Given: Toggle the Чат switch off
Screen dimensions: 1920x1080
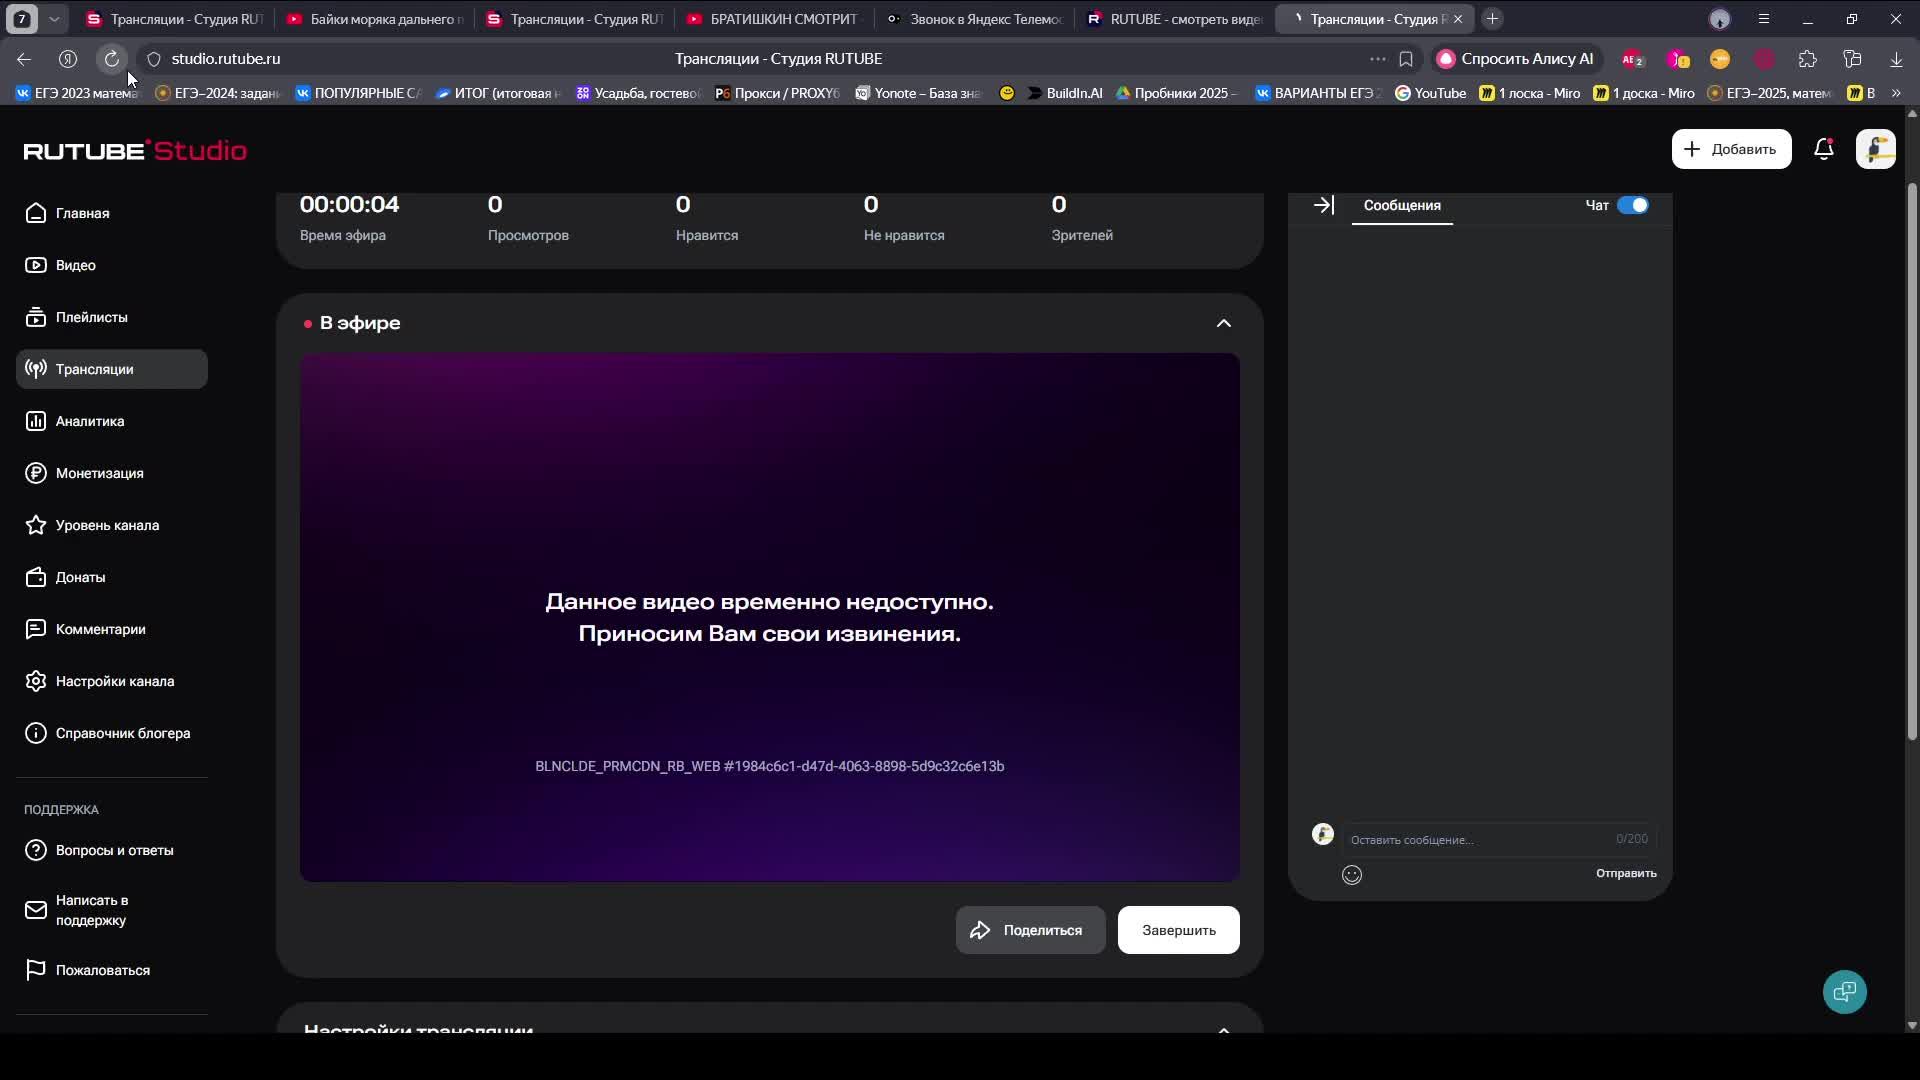Looking at the screenshot, I should (x=1632, y=205).
